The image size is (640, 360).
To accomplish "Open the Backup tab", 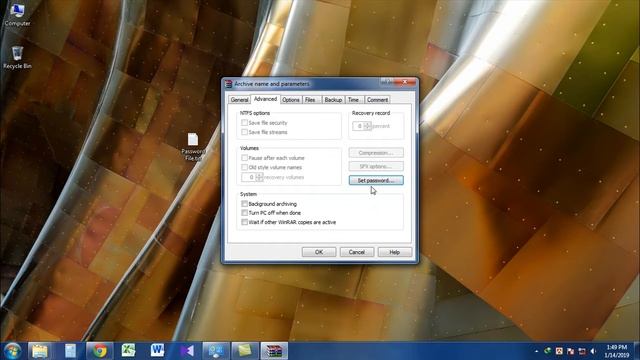I will [333, 100].
